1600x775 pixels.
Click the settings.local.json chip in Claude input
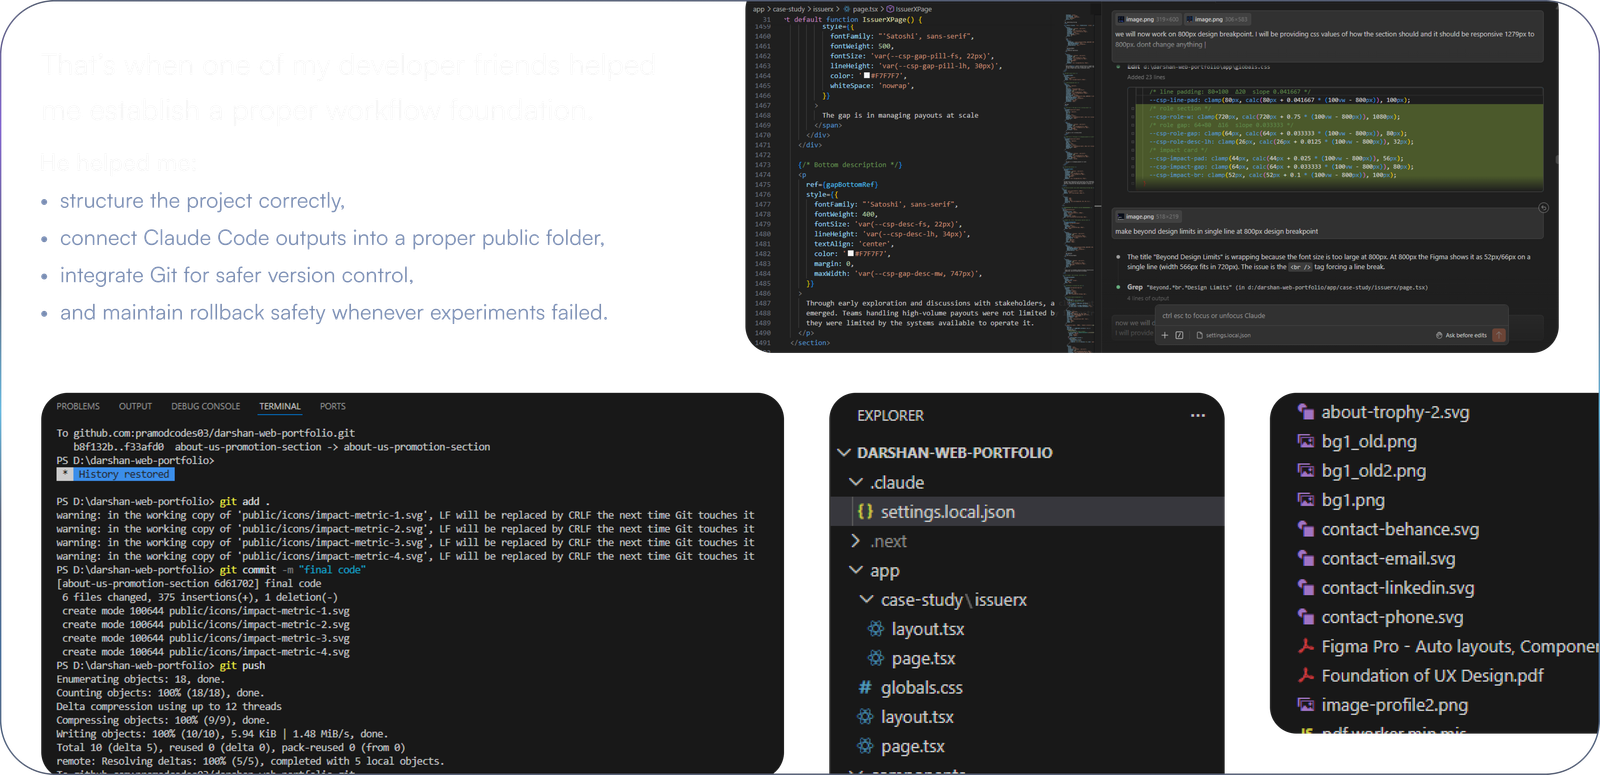point(1223,335)
